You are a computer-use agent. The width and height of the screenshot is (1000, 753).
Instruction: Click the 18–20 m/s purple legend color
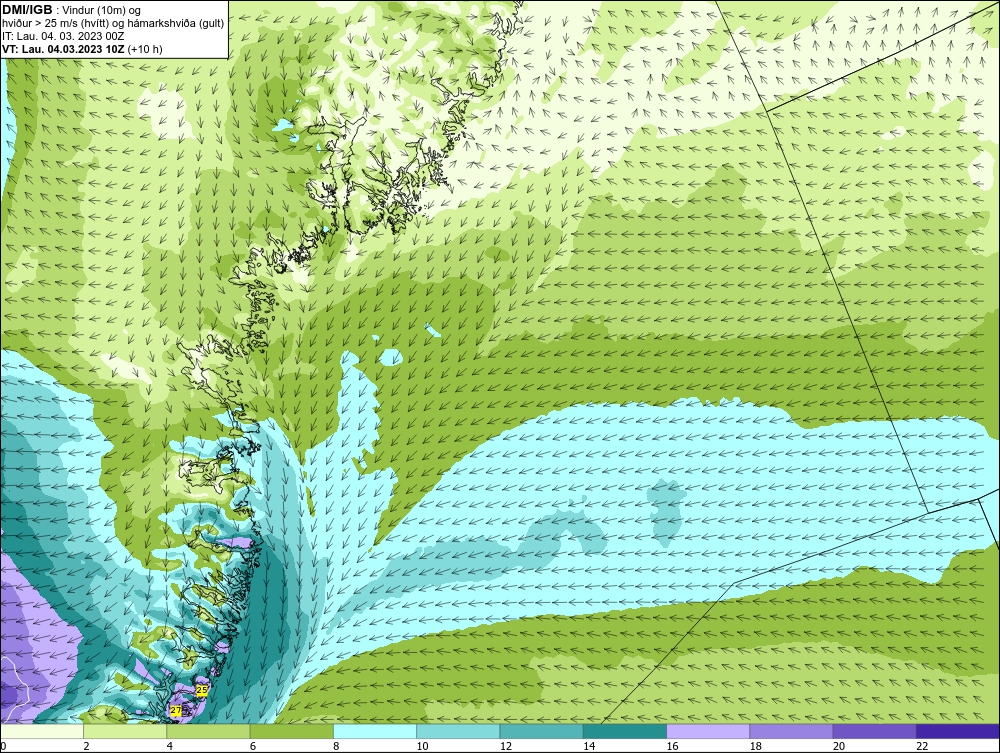791,731
